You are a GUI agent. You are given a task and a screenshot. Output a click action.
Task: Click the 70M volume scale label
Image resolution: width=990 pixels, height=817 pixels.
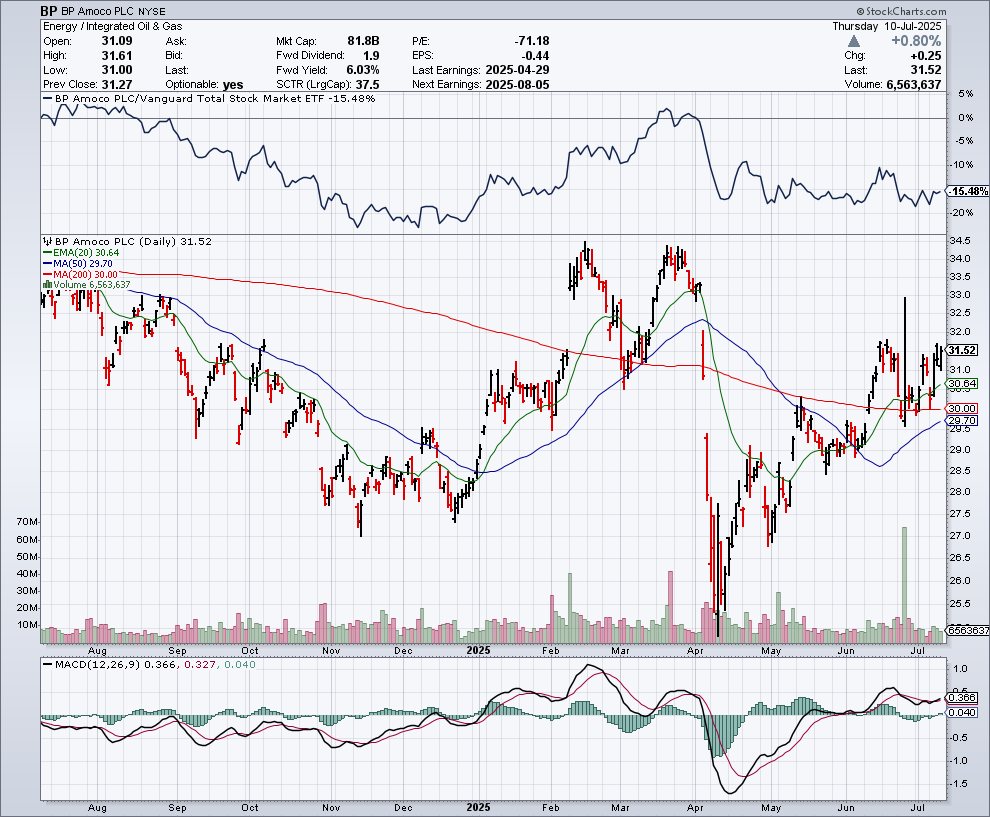[x=28, y=522]
